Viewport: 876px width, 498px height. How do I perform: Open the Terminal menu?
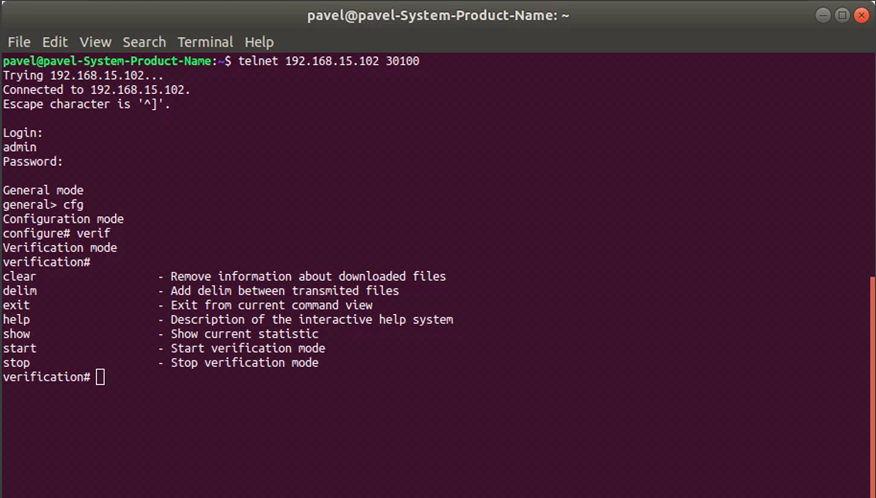205,42
